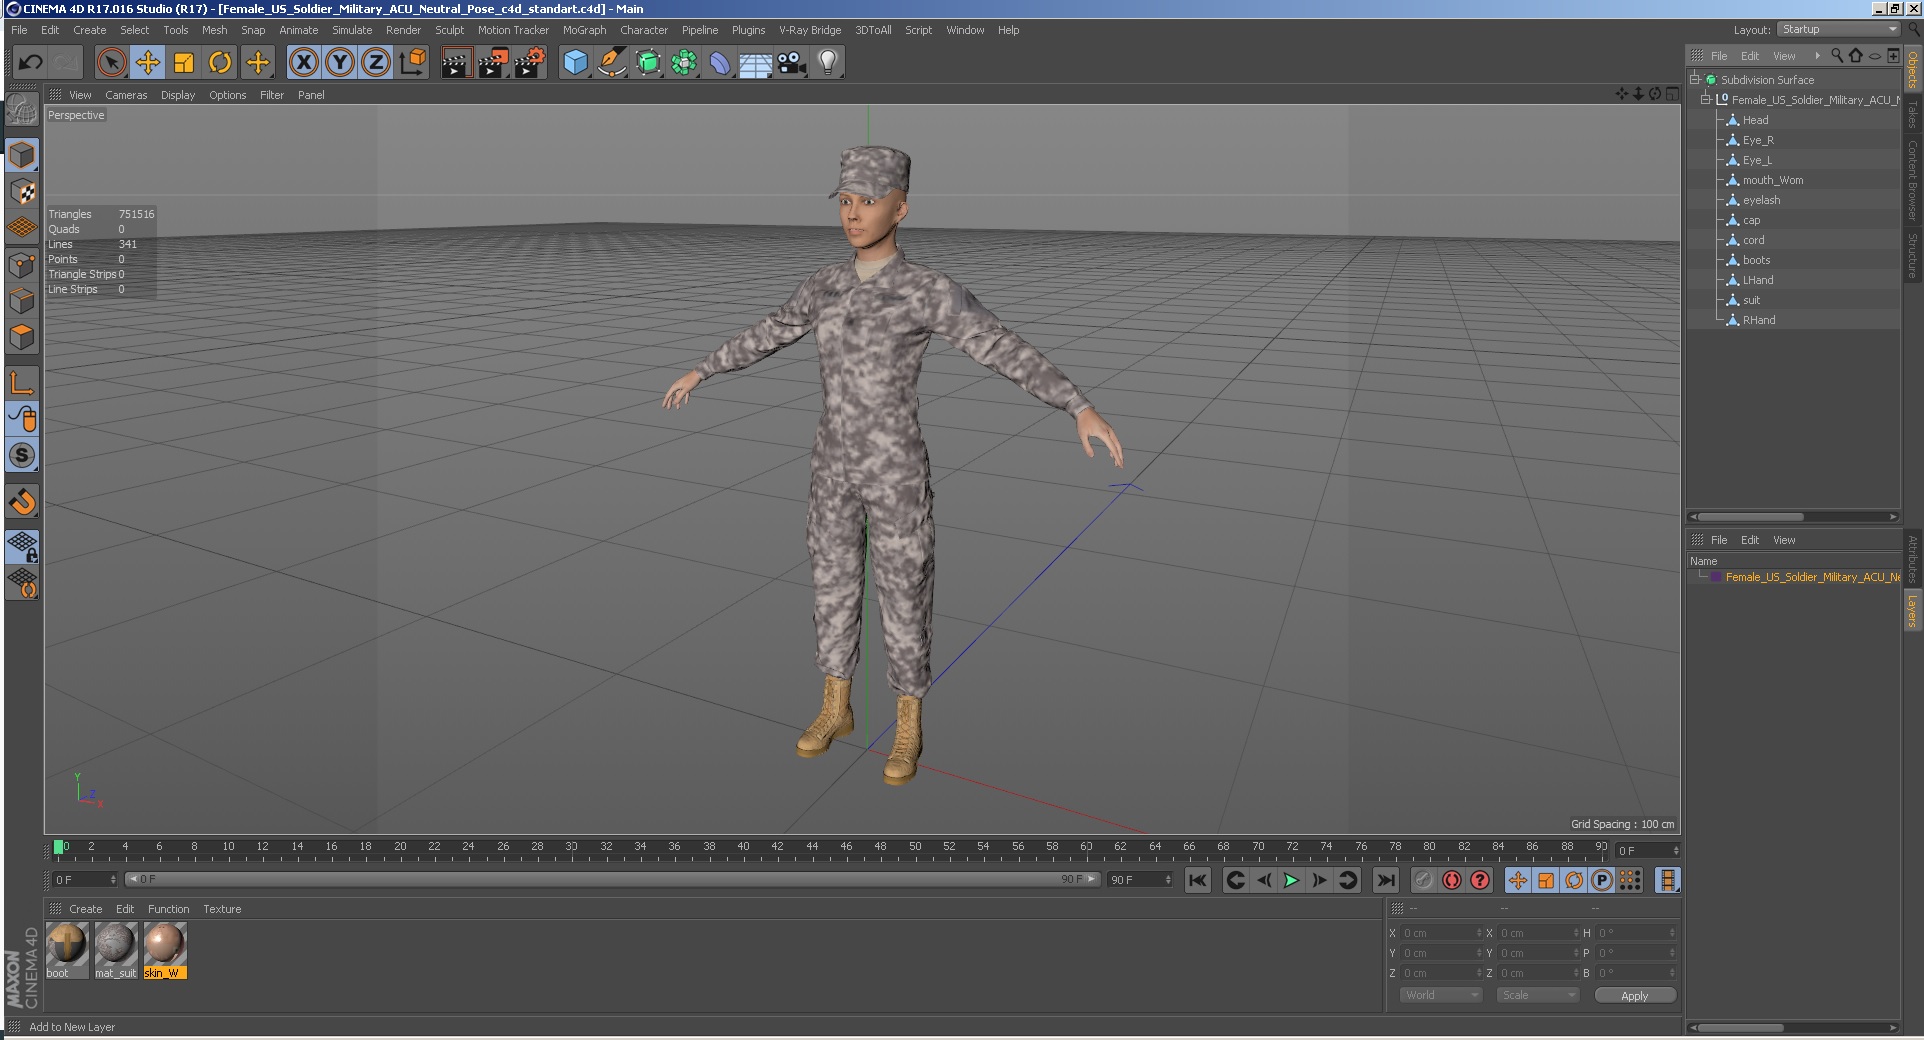1924x1040 pixels.
Task: Select the RHand object
Action: tap(1759, 320)
